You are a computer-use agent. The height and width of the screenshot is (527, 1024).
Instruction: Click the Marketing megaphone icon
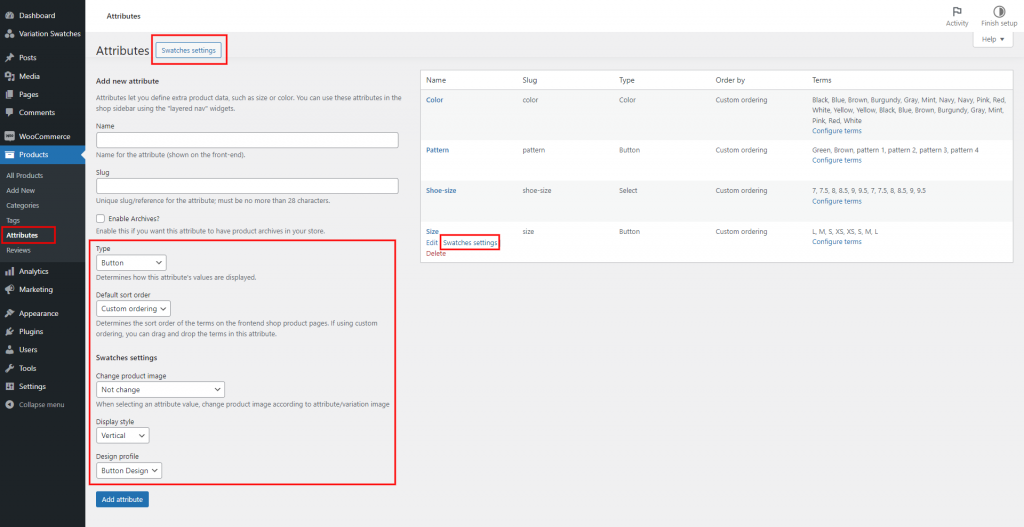(x=9, y=289)
